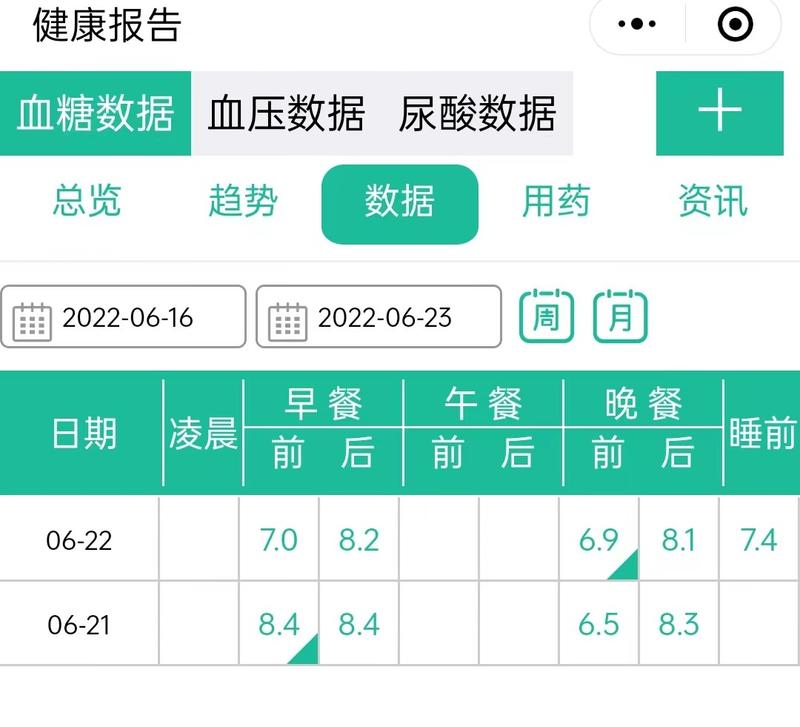Open 06-21 after-breakfast value 8.4
Image resolution: width=800 pixels, height=727 pixels.
359,624
